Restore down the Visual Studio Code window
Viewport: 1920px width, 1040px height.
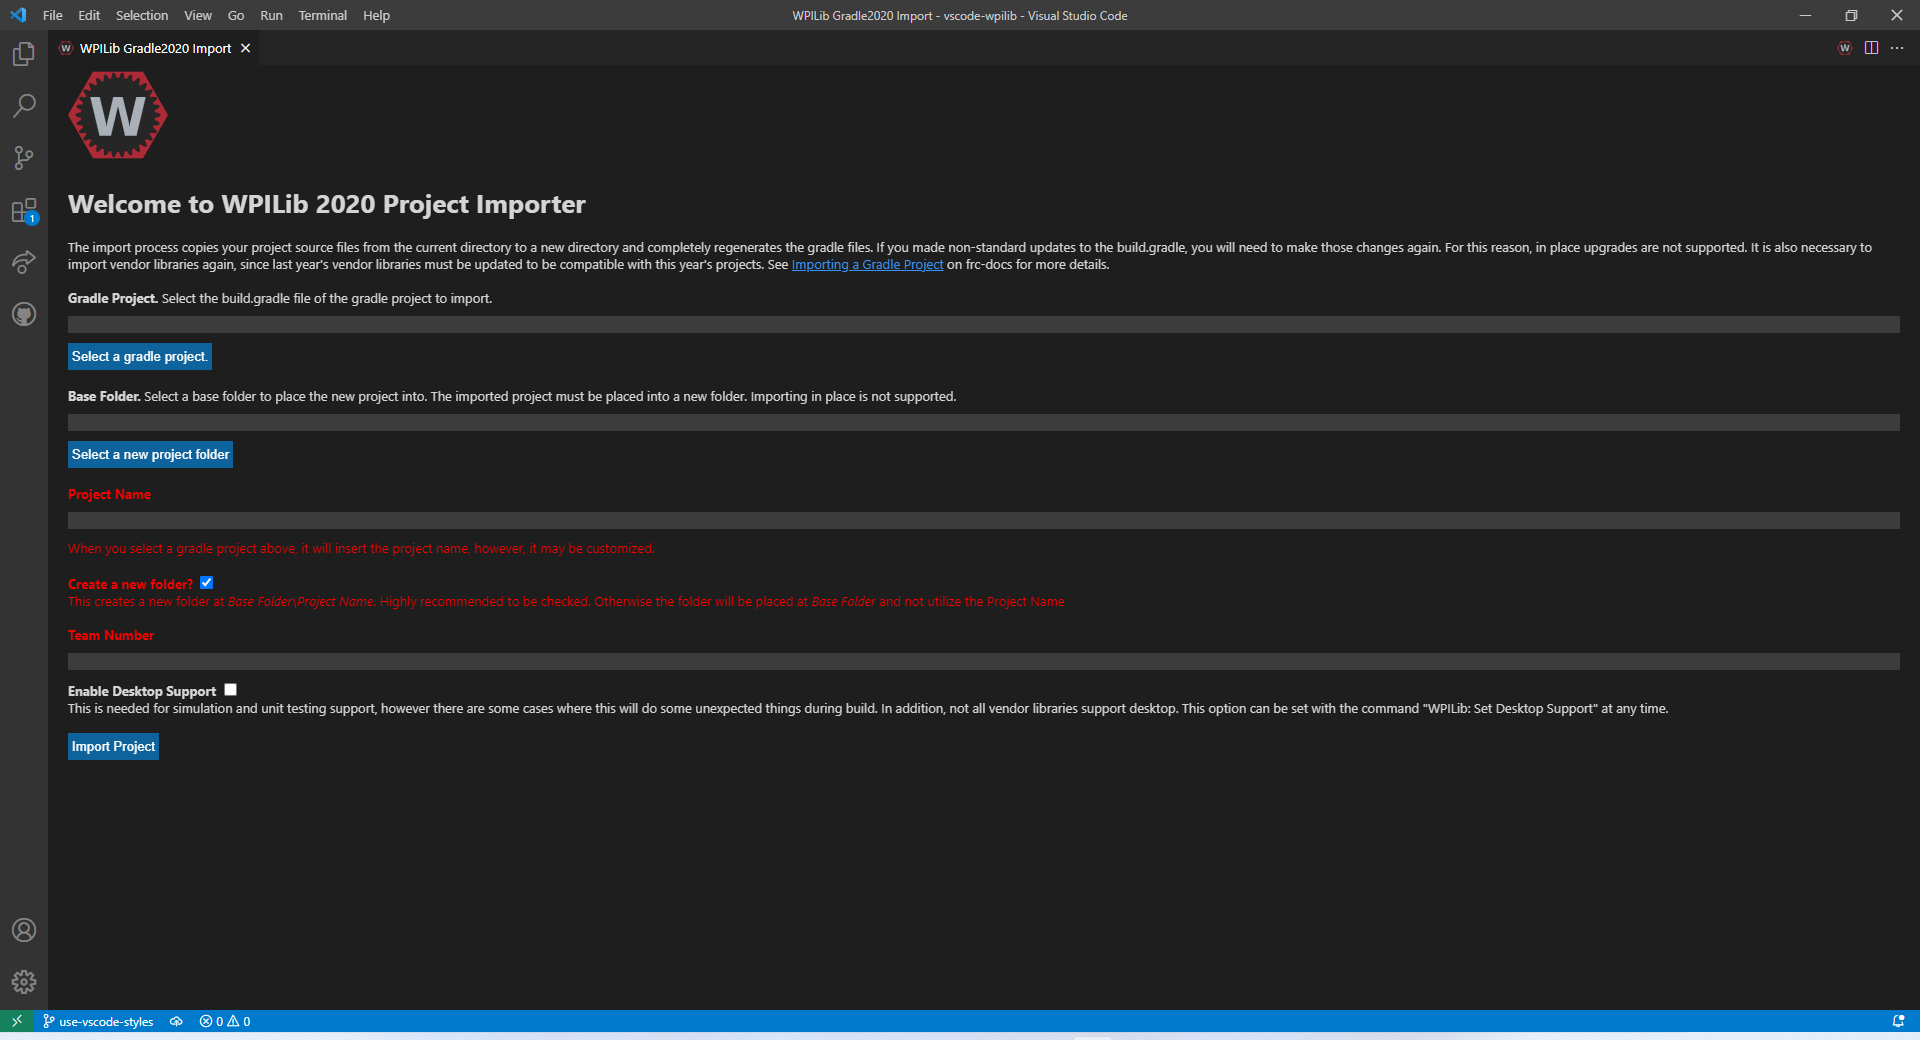tap(1851, 15)
